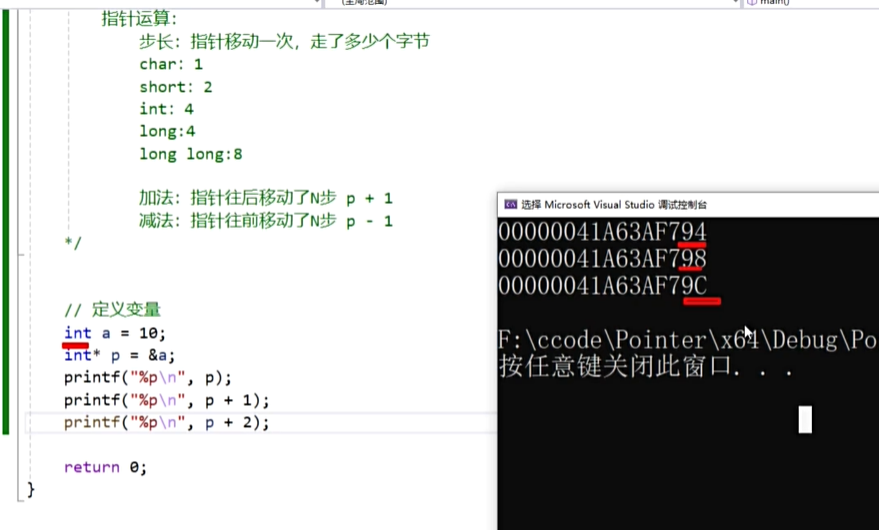Screen dimensions: 879x530
Task: Click the console window's system icon
Action: [510, 205]
